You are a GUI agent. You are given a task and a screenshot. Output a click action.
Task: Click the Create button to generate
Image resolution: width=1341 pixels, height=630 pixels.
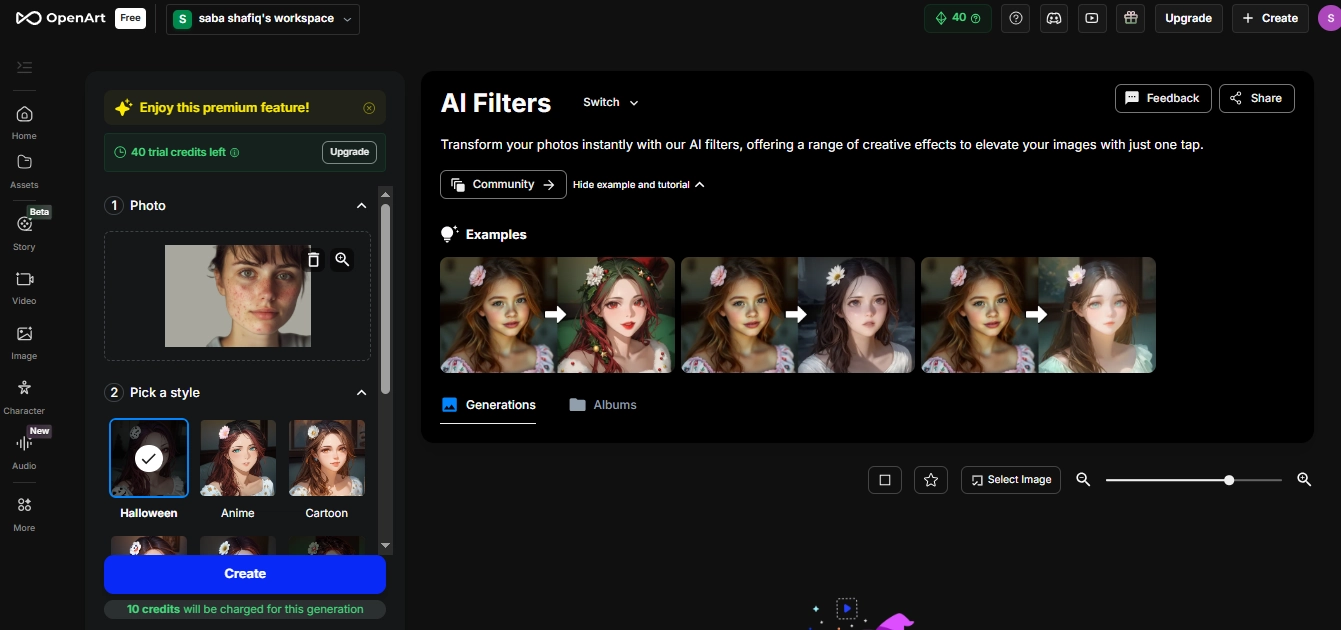click(x=244, y=573)
